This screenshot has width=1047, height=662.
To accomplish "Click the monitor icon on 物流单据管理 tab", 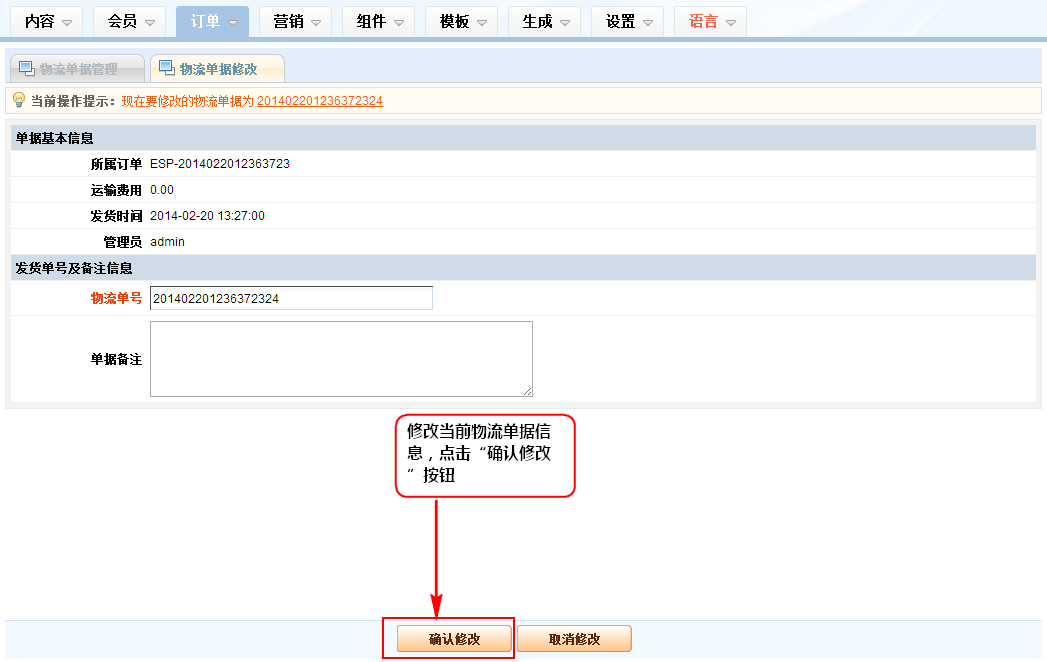I will (x=27, y=68).
